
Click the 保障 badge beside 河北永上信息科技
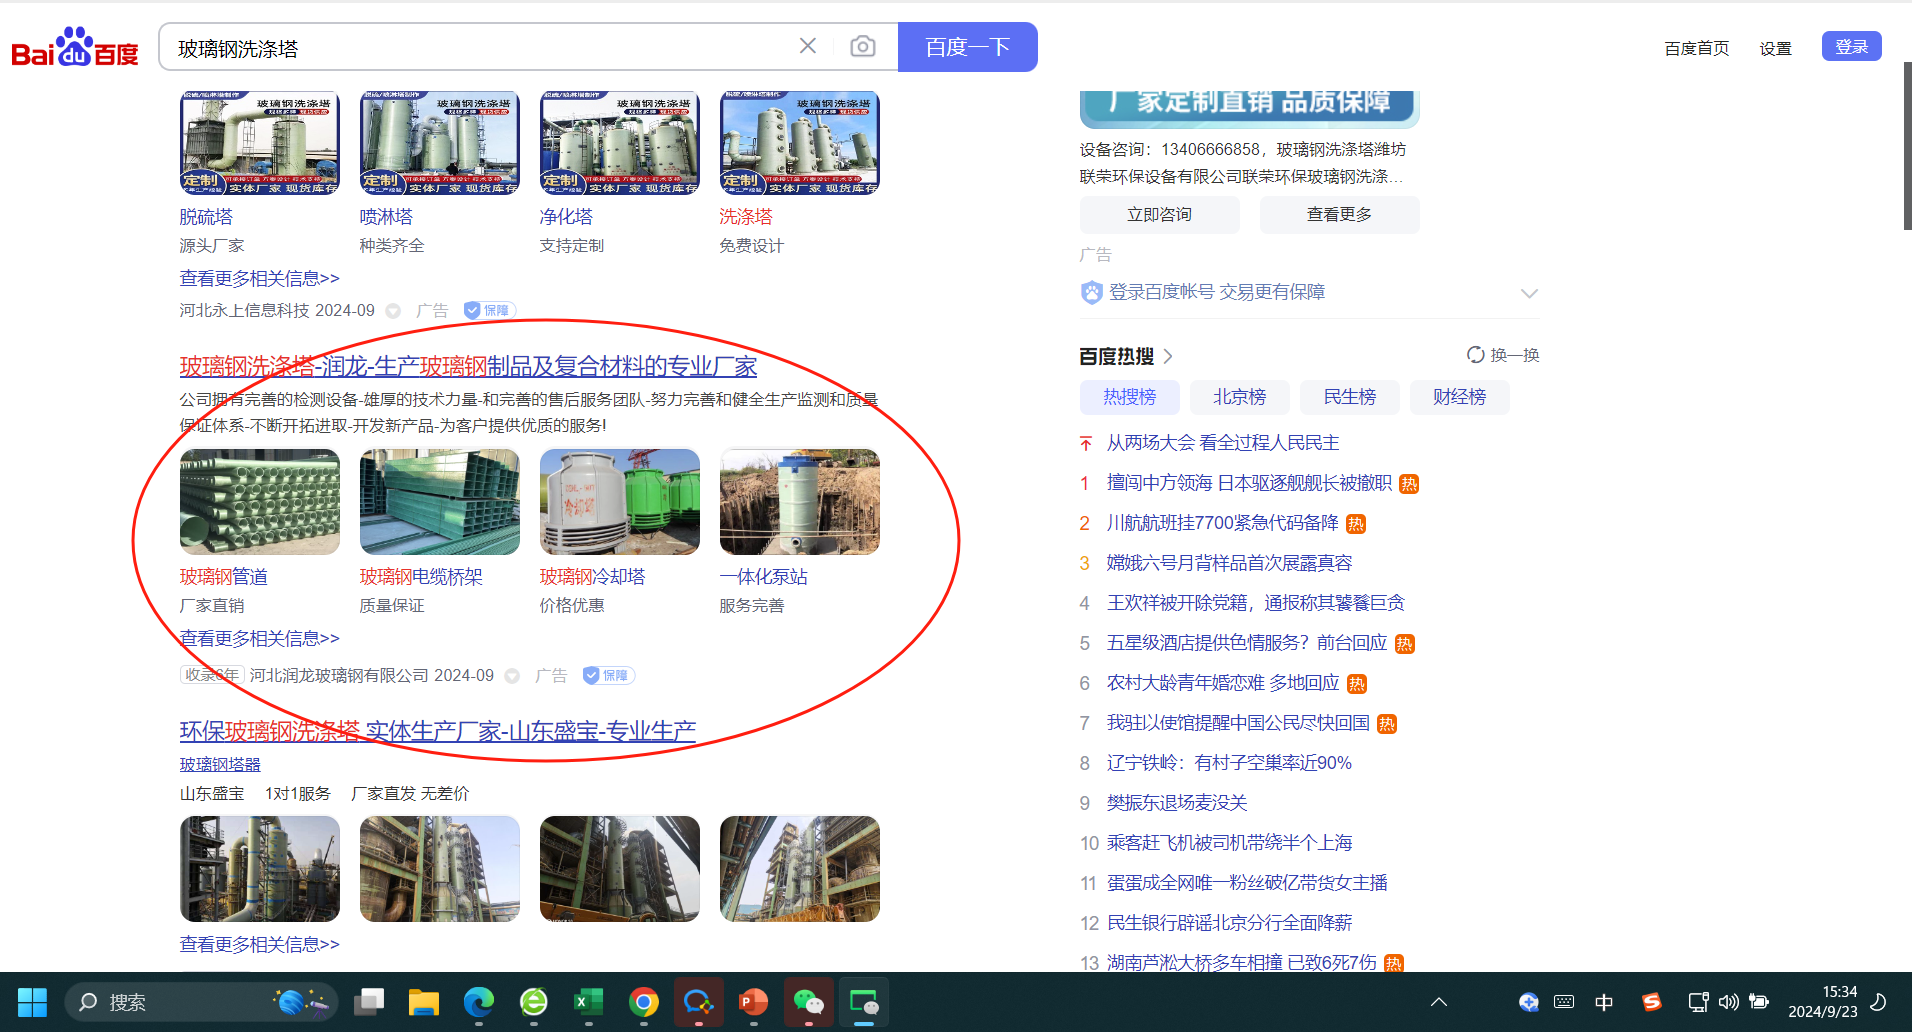click(x=488, y=310)
